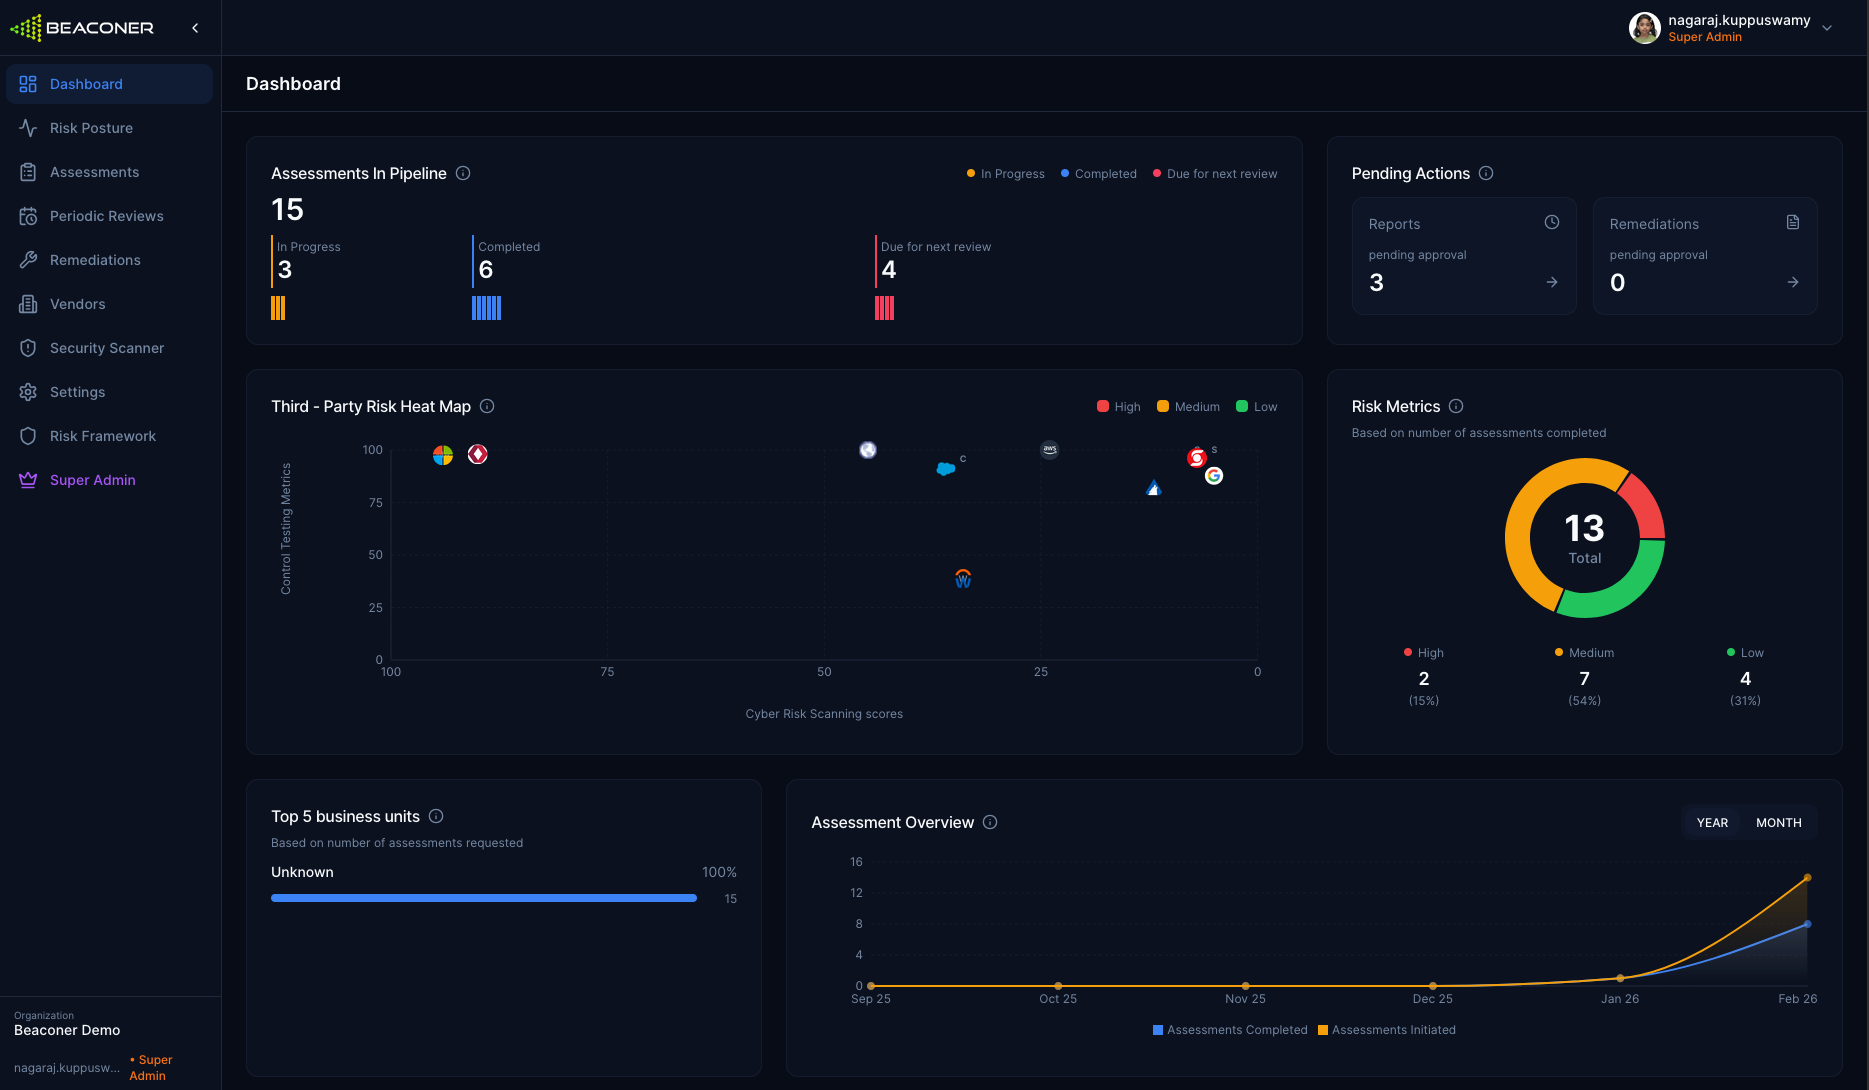
Task: Click the Salesforce cloud icon on heat map
Action: [945, 468]
